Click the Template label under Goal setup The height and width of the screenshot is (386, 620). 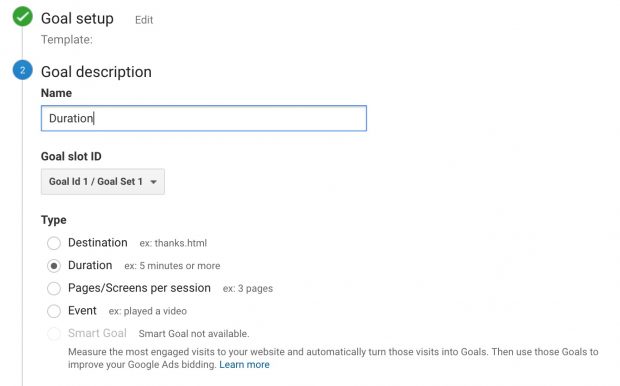pyautogui.click(x=67, y=40)
